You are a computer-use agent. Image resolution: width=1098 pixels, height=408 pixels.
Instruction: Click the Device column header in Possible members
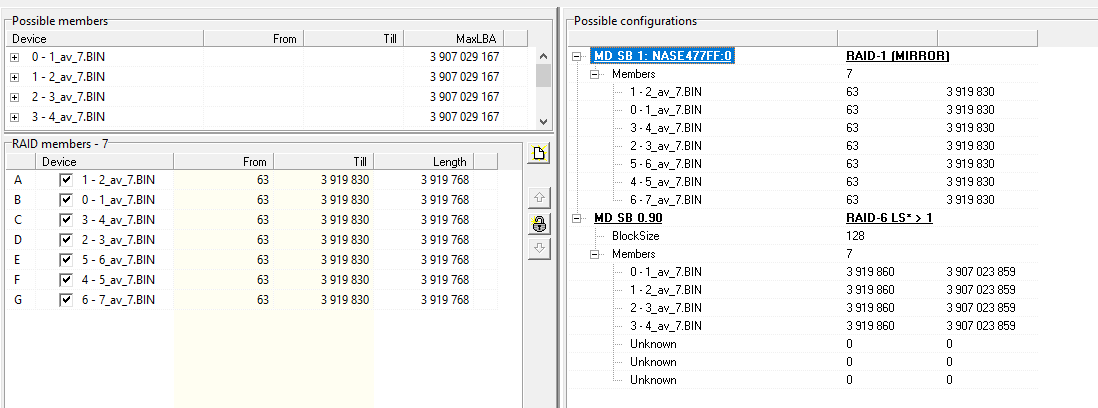[x=105, y=38]
